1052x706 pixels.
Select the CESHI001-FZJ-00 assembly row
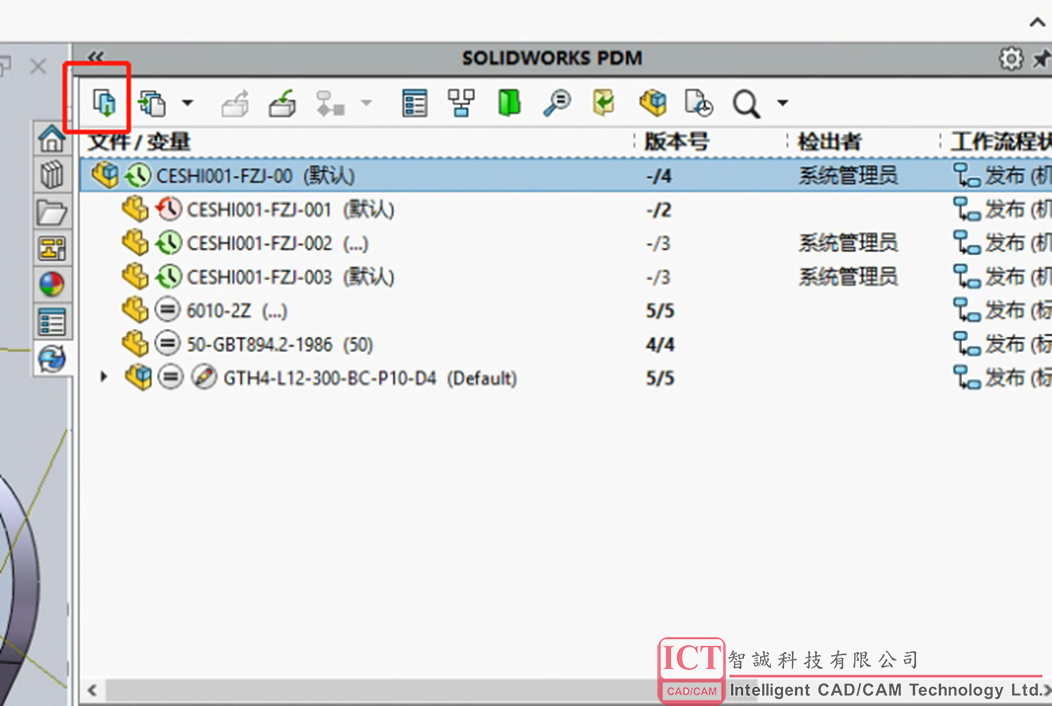(x=566, y=176)
